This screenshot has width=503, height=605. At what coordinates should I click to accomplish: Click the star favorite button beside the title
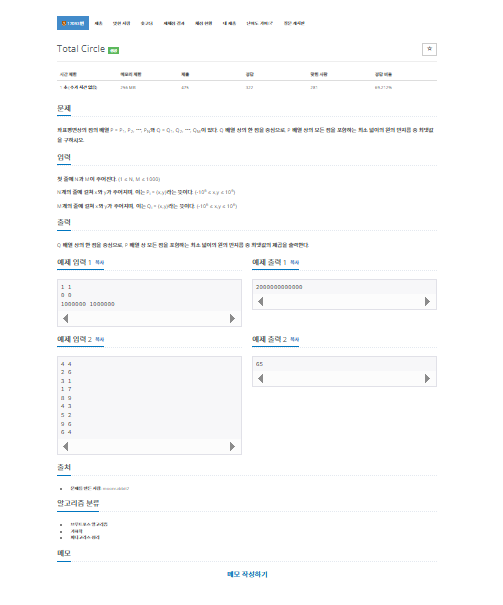429,49
